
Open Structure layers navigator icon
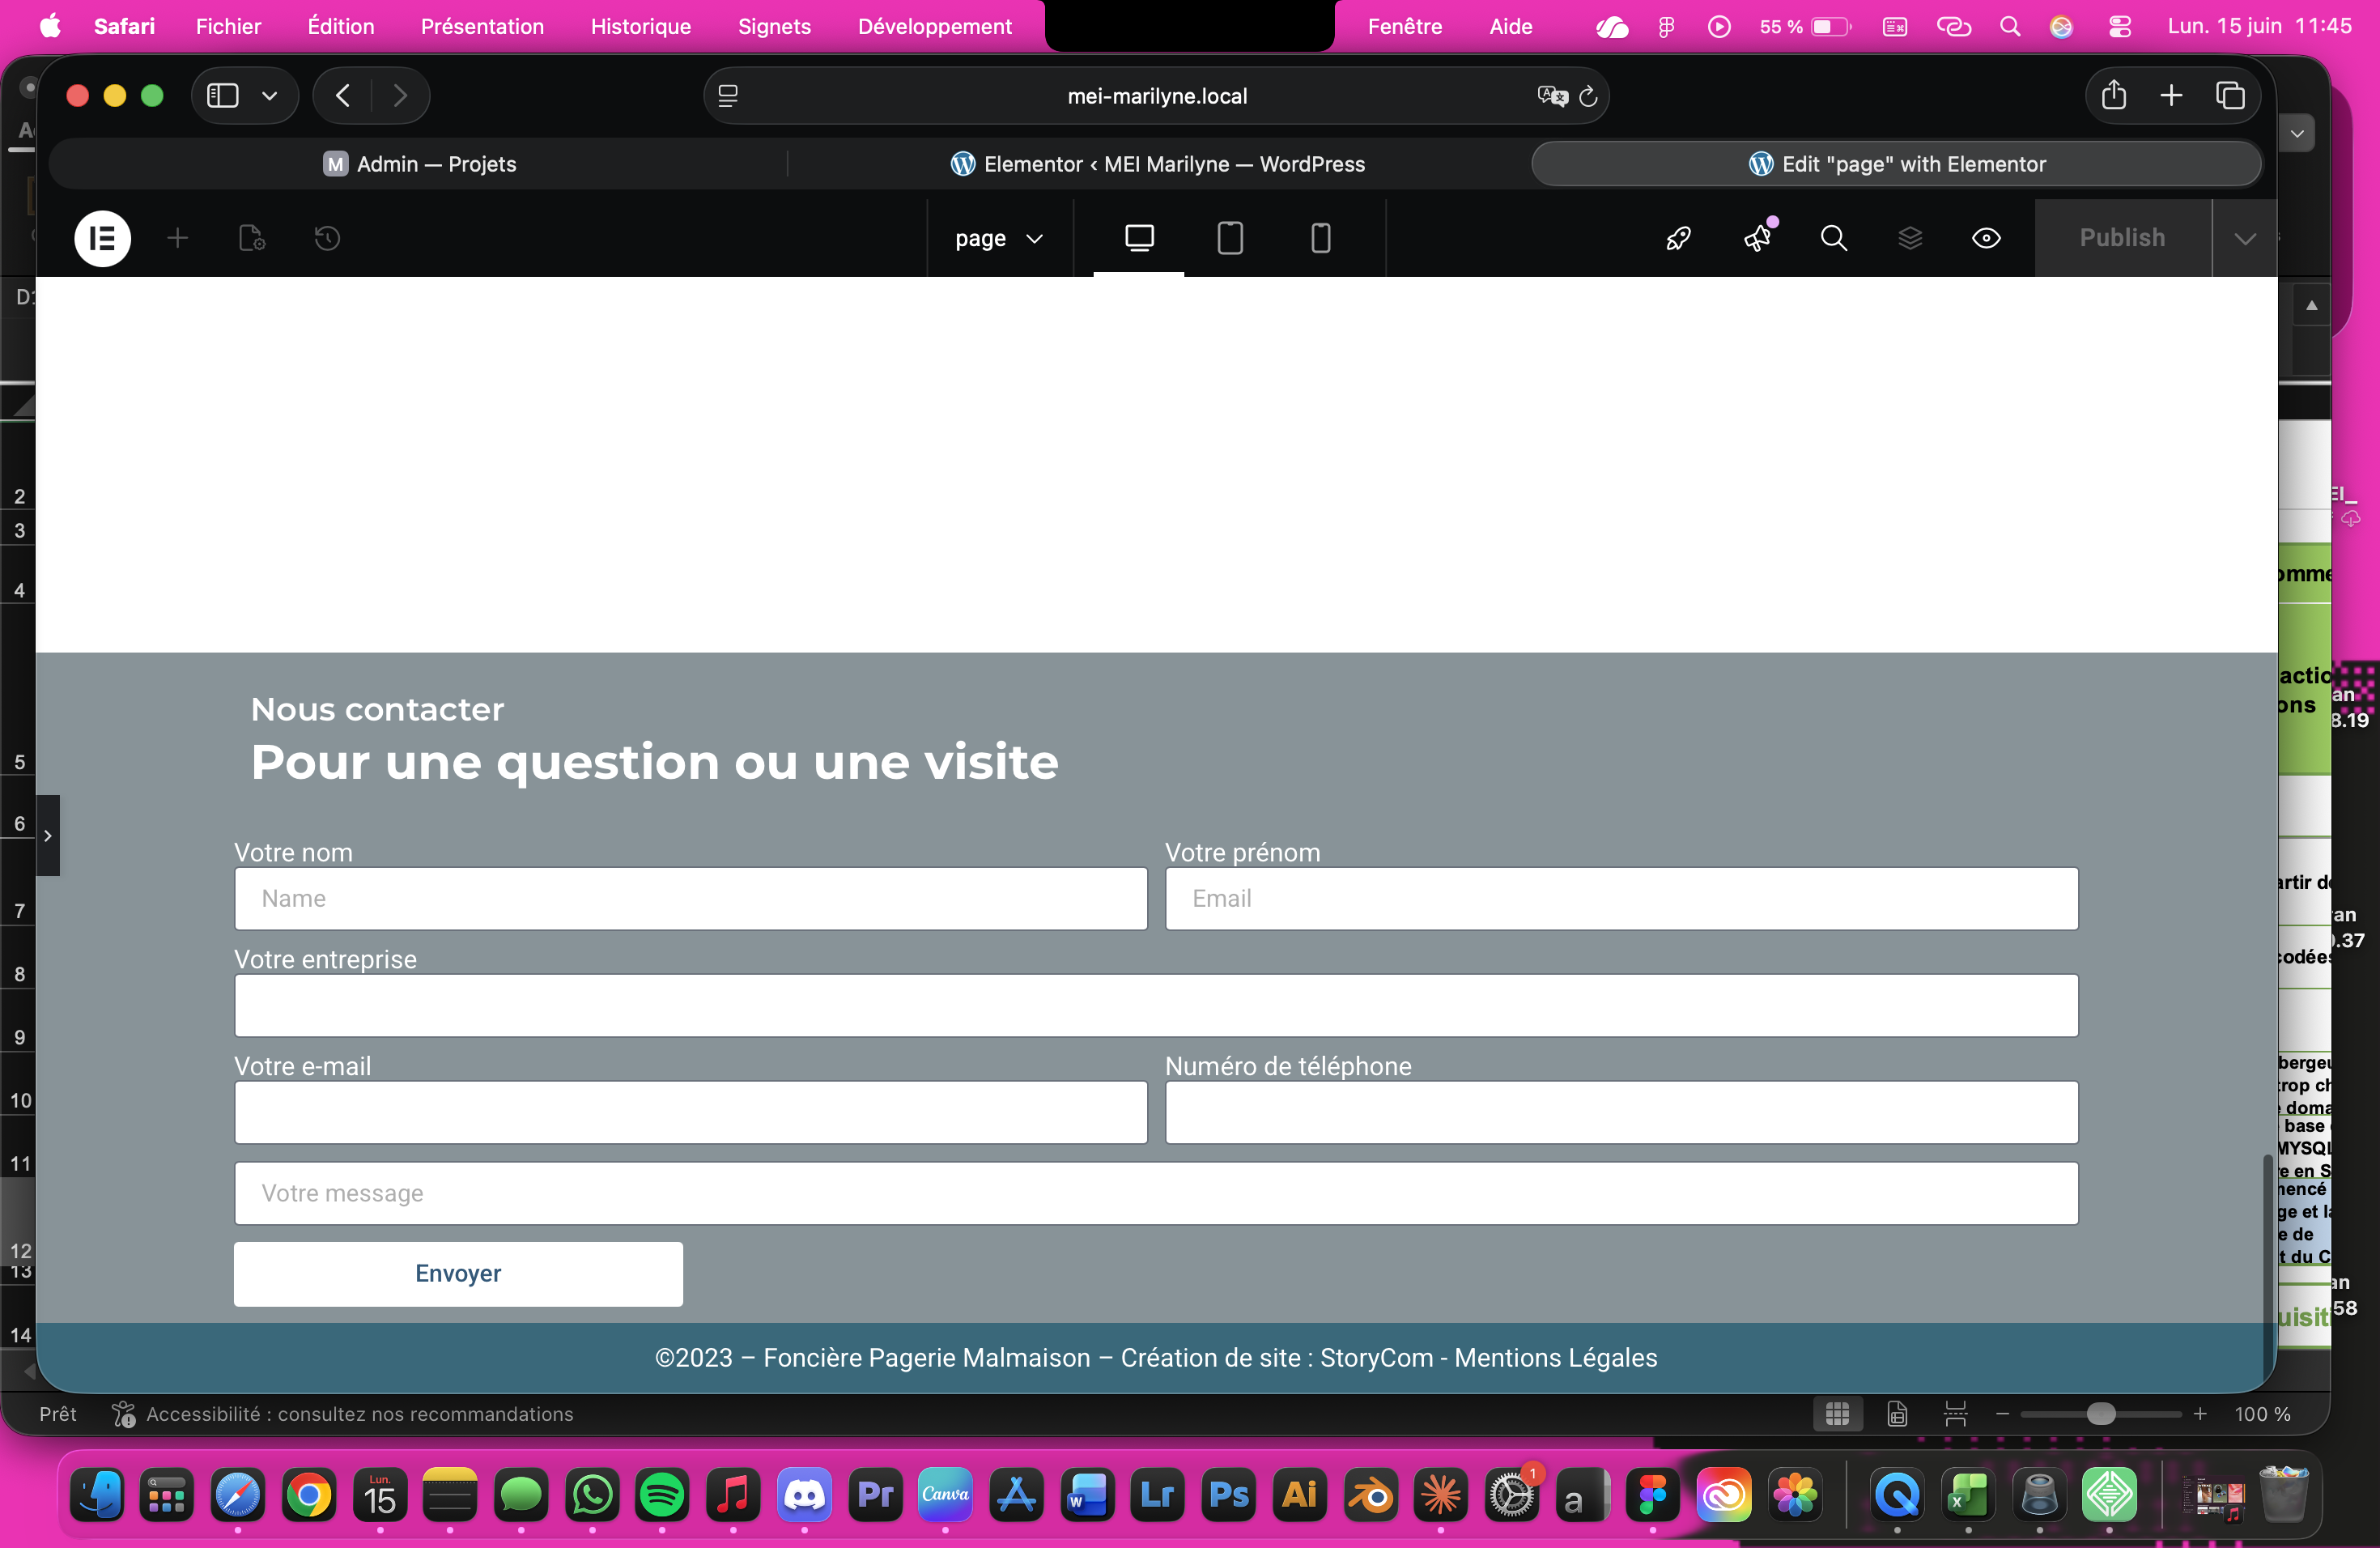click(1910, 238)
